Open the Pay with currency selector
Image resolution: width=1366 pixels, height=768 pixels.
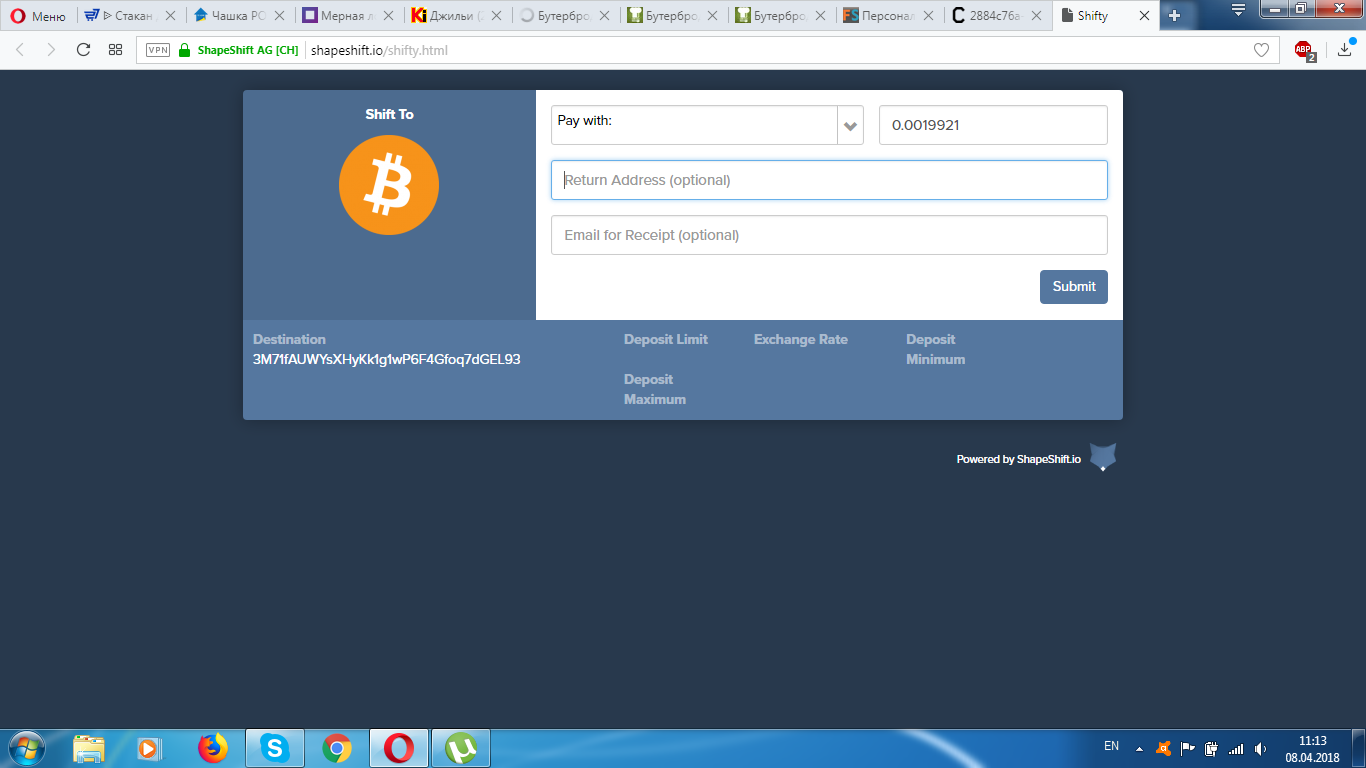[694, 126]
